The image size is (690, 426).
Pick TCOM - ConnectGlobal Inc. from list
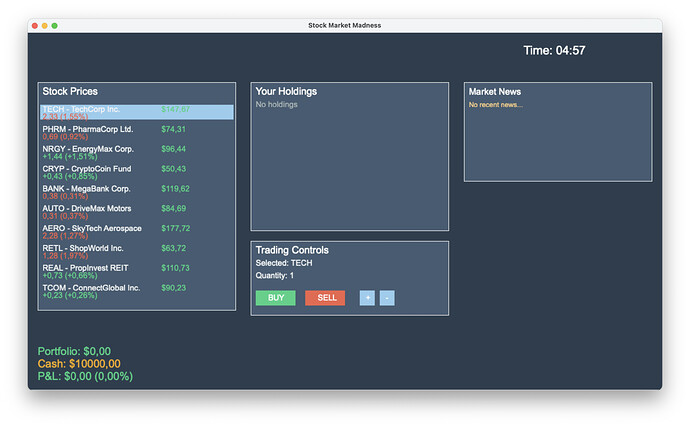136,291
